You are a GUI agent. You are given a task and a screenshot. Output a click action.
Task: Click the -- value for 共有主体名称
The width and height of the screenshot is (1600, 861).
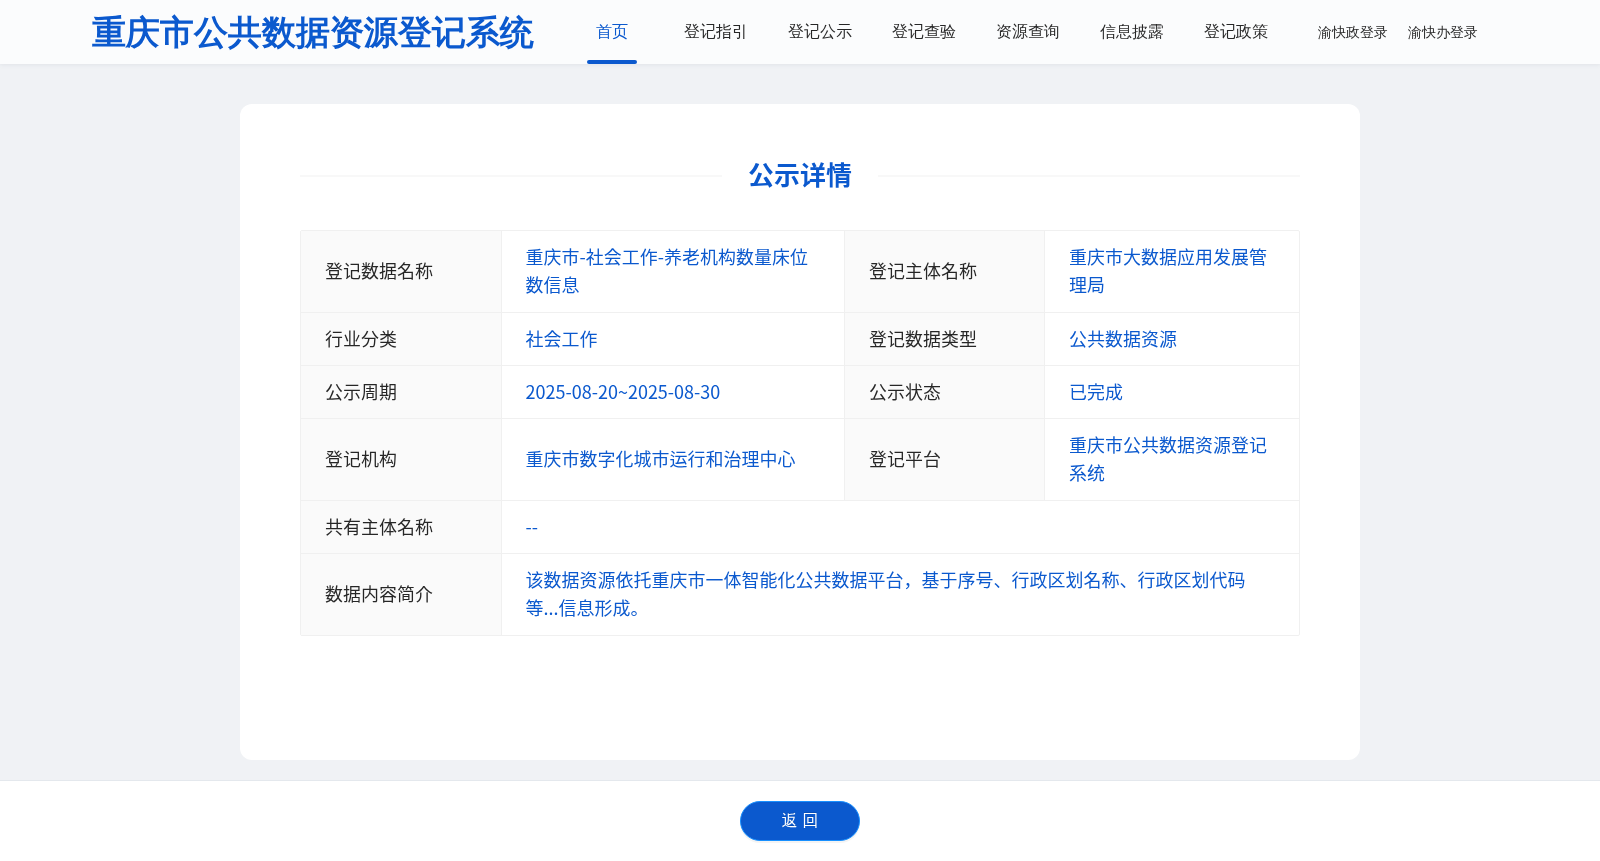click(532, 527)
